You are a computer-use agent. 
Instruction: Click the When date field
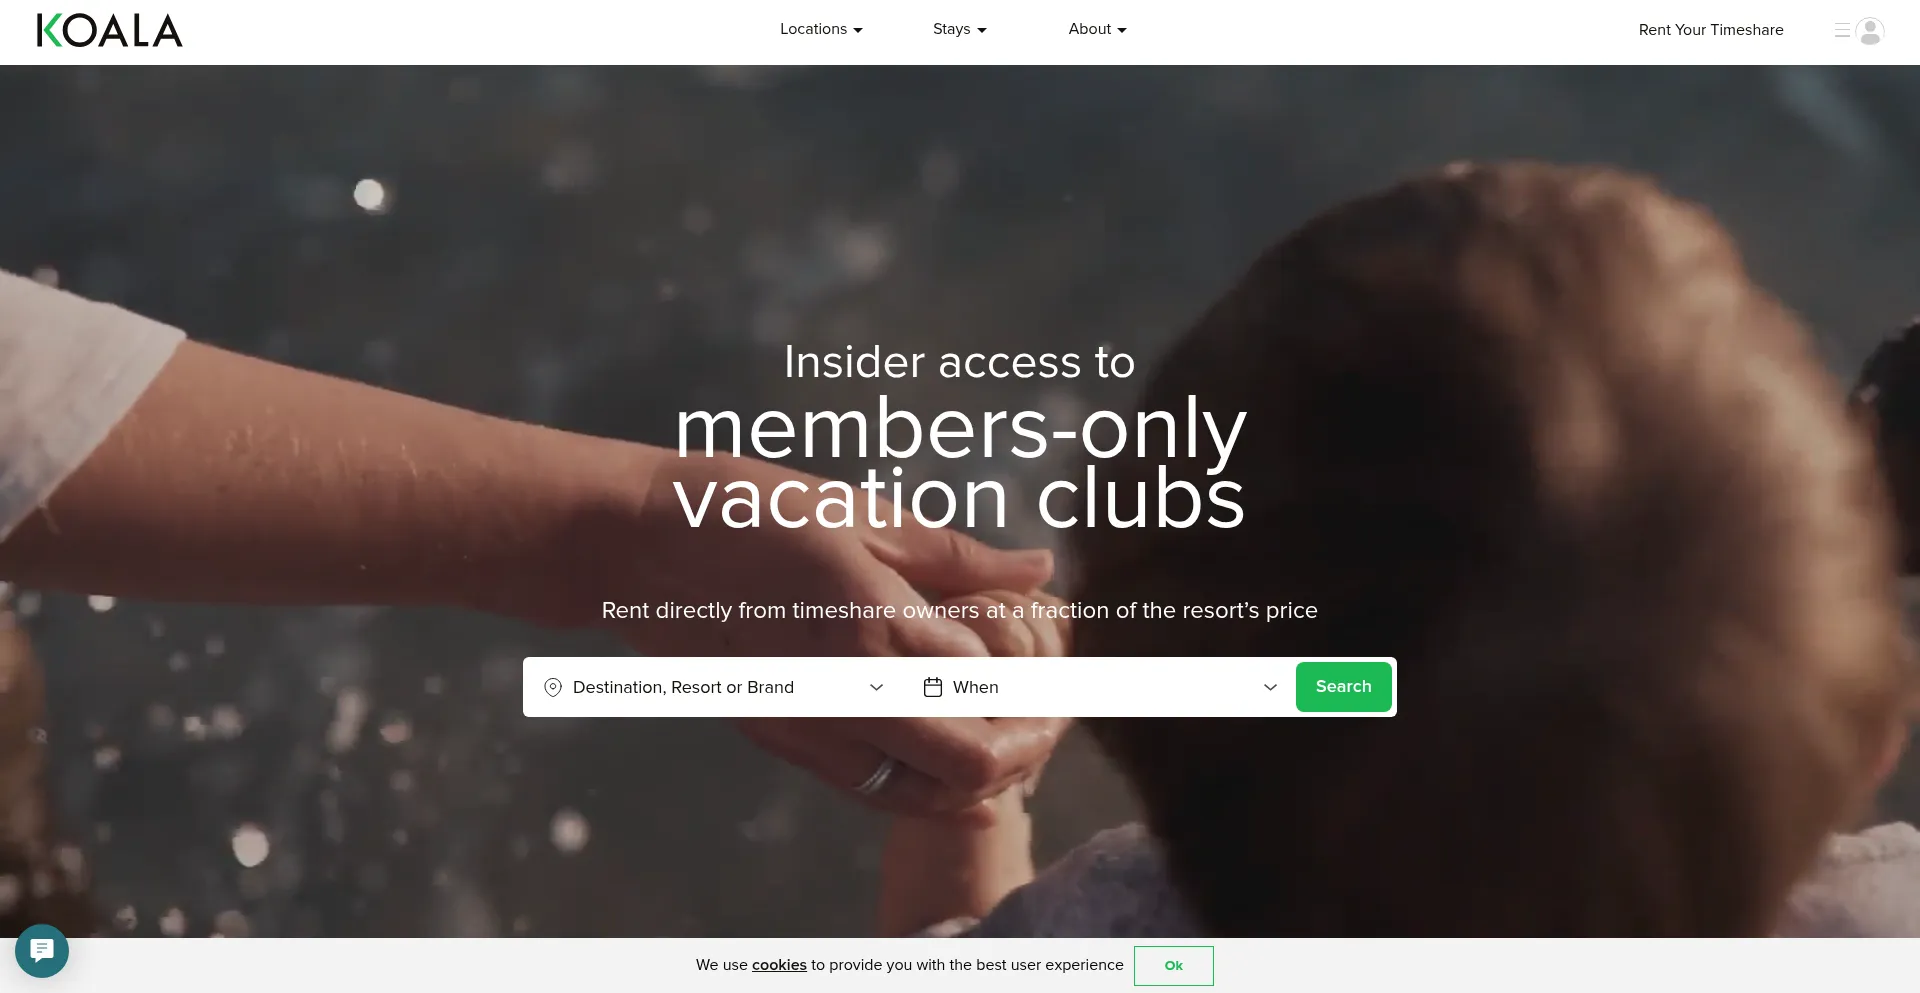(1100, 687)
